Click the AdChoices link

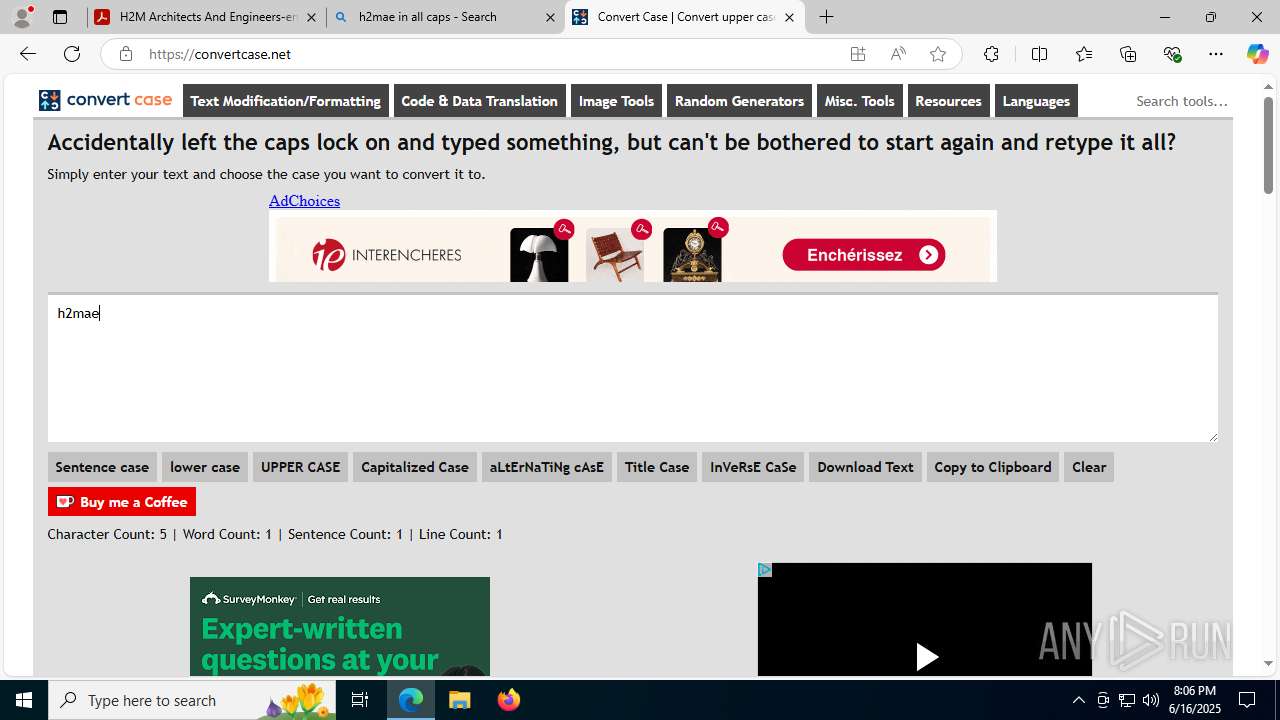pos(304,201)
